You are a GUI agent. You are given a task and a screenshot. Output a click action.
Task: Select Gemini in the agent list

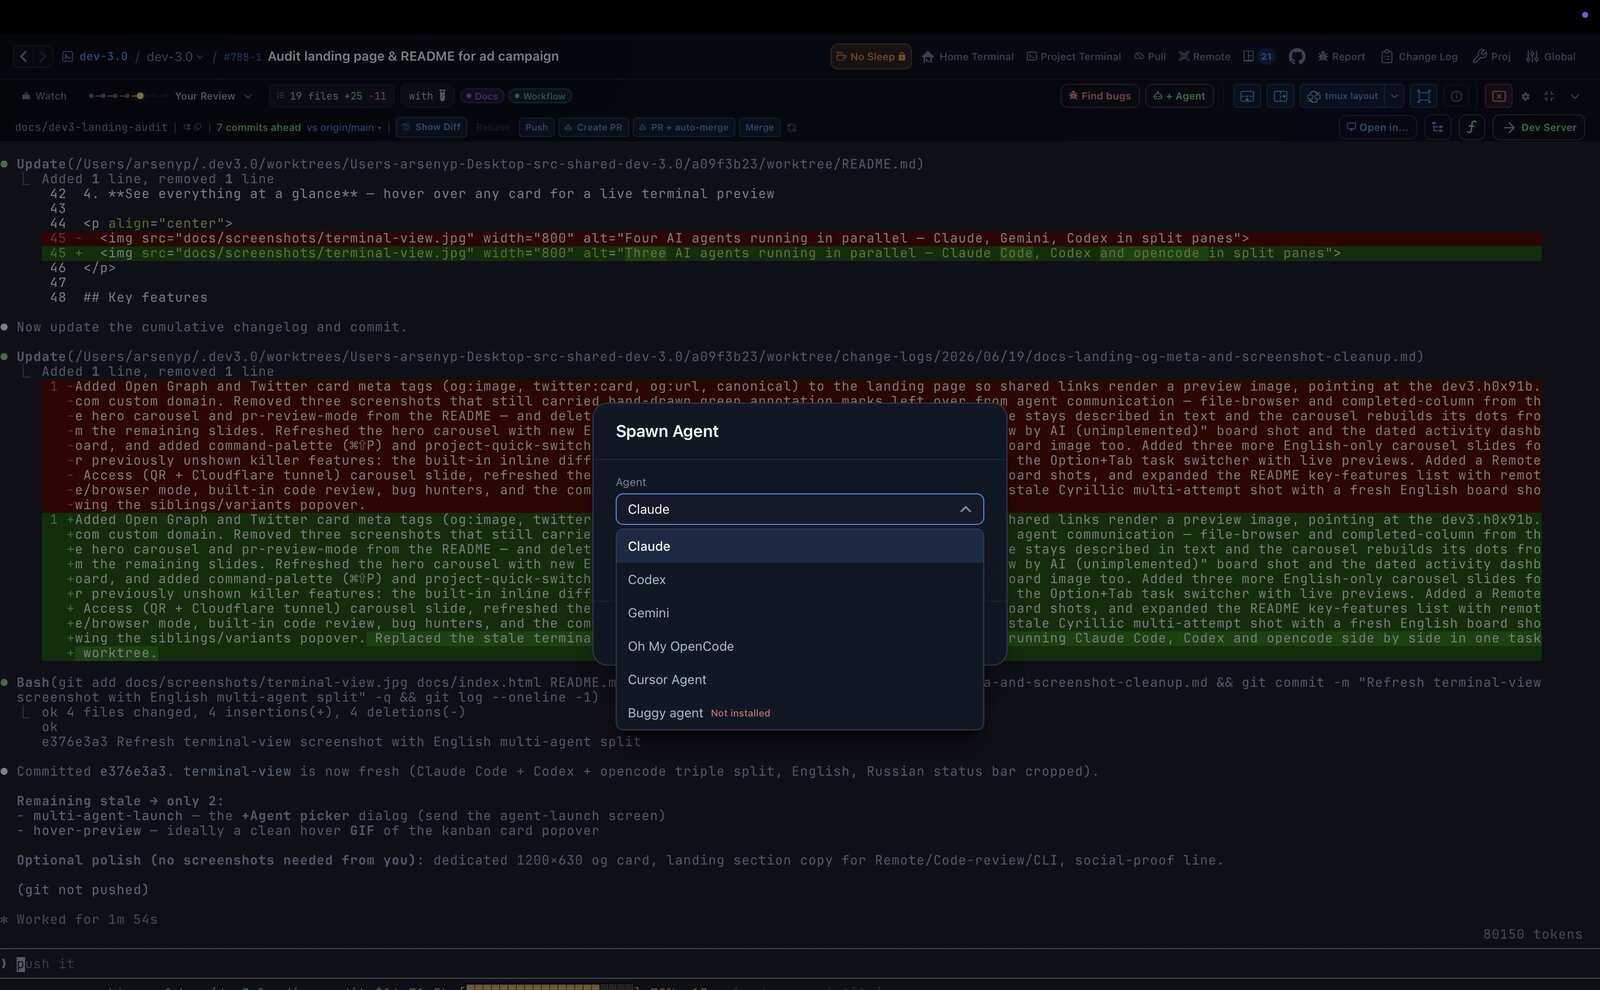(x=799, y=613)
